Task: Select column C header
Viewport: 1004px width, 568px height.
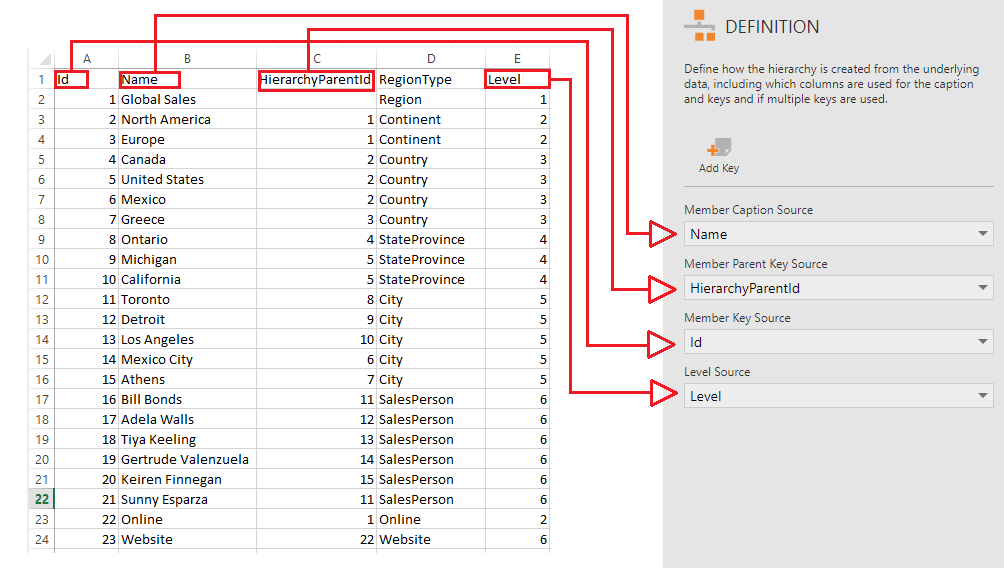Action: click(316, 59)
